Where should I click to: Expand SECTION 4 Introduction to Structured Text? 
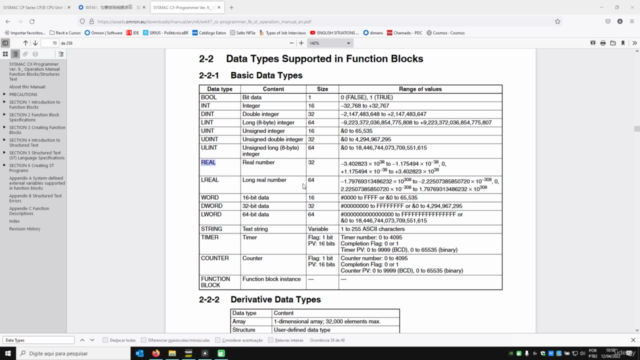click(x=4, y=140)
